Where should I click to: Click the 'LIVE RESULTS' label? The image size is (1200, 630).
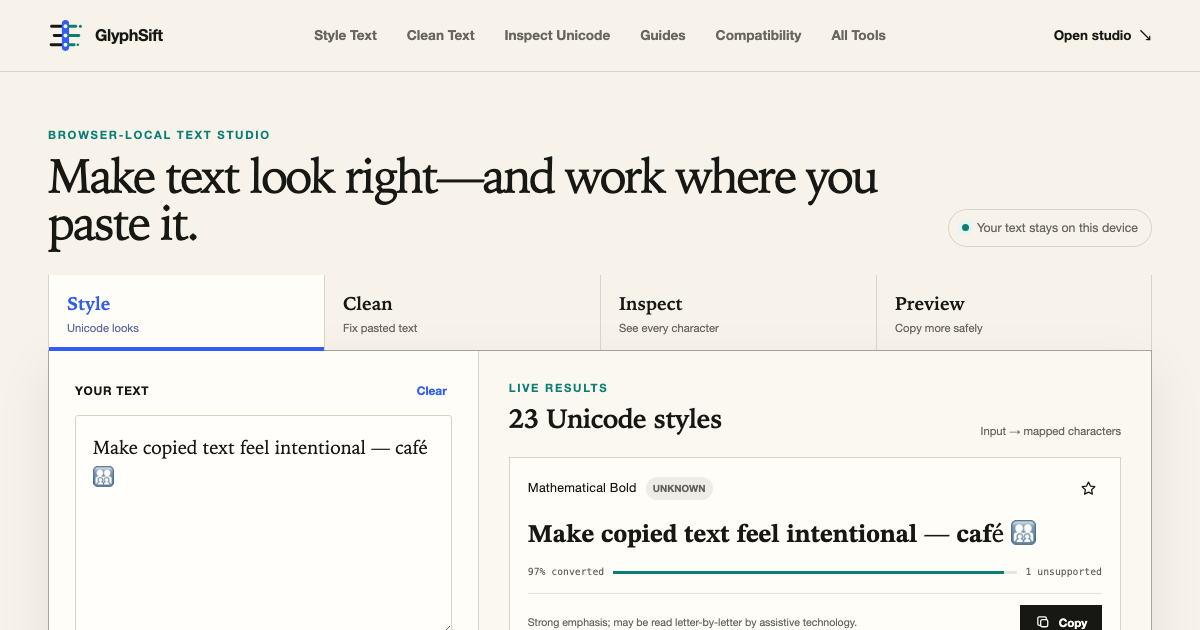pos(558,388)
